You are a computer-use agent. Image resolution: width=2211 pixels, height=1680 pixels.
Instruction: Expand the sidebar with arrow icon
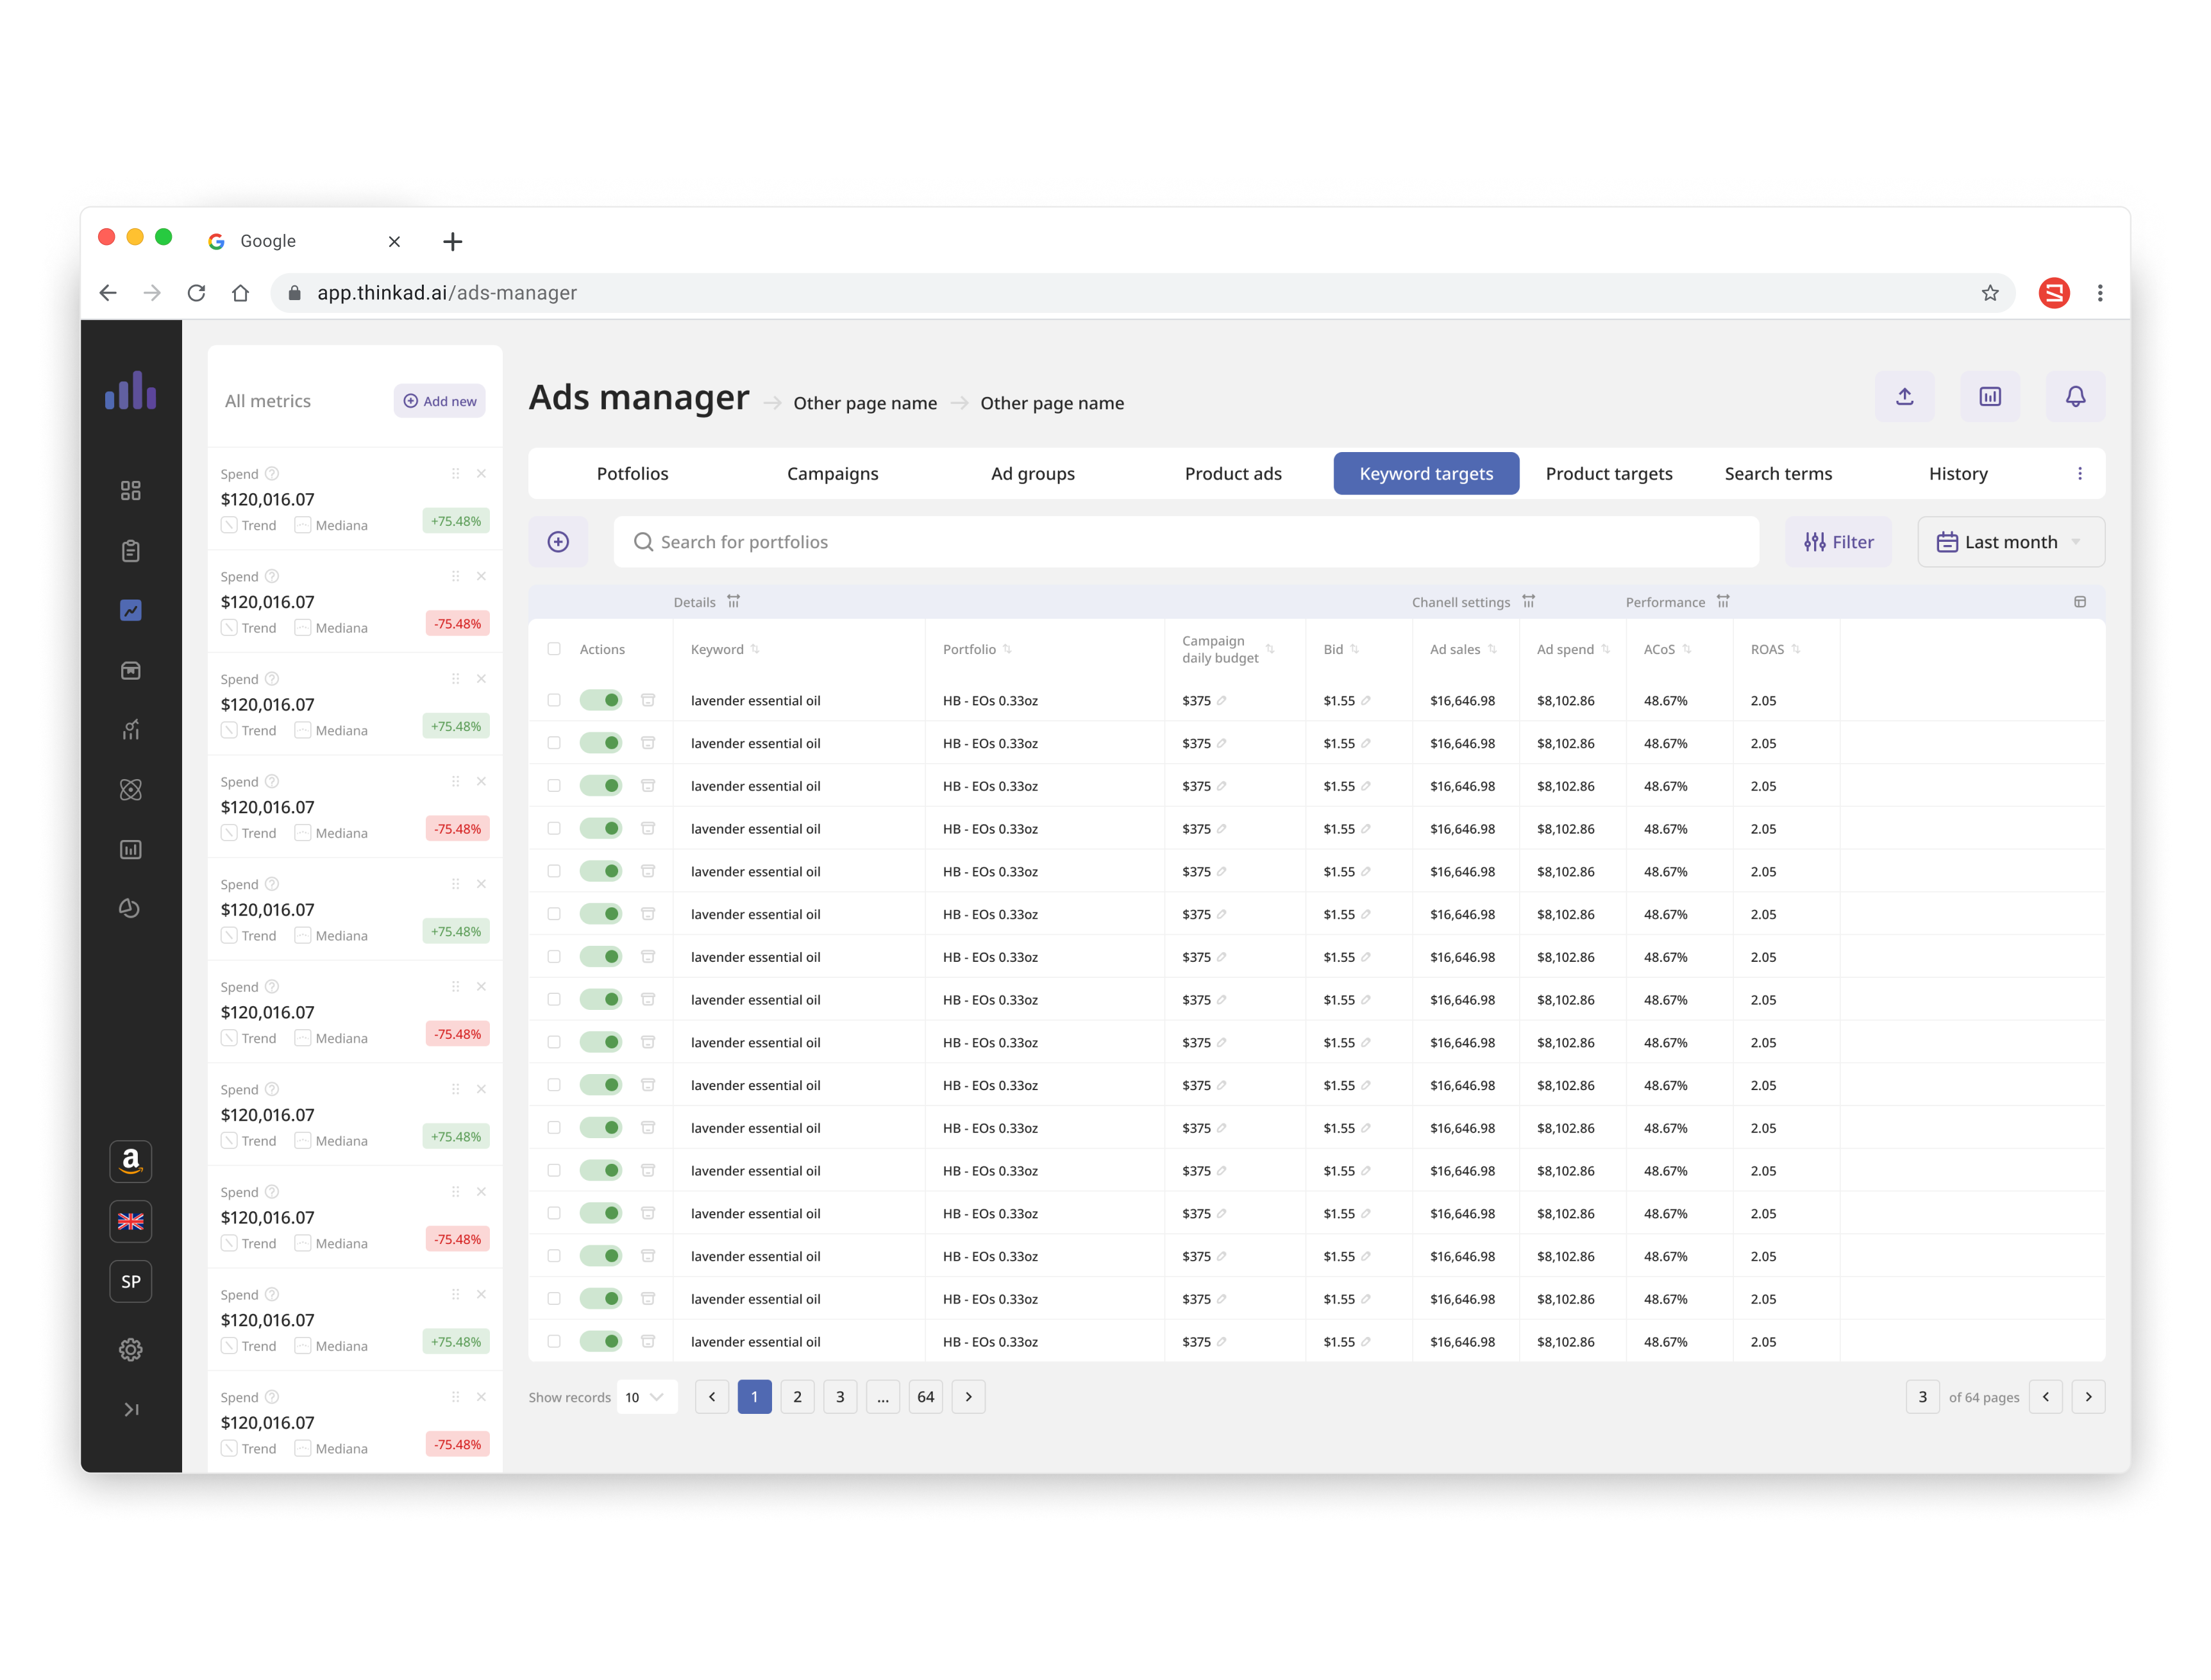131,1410
